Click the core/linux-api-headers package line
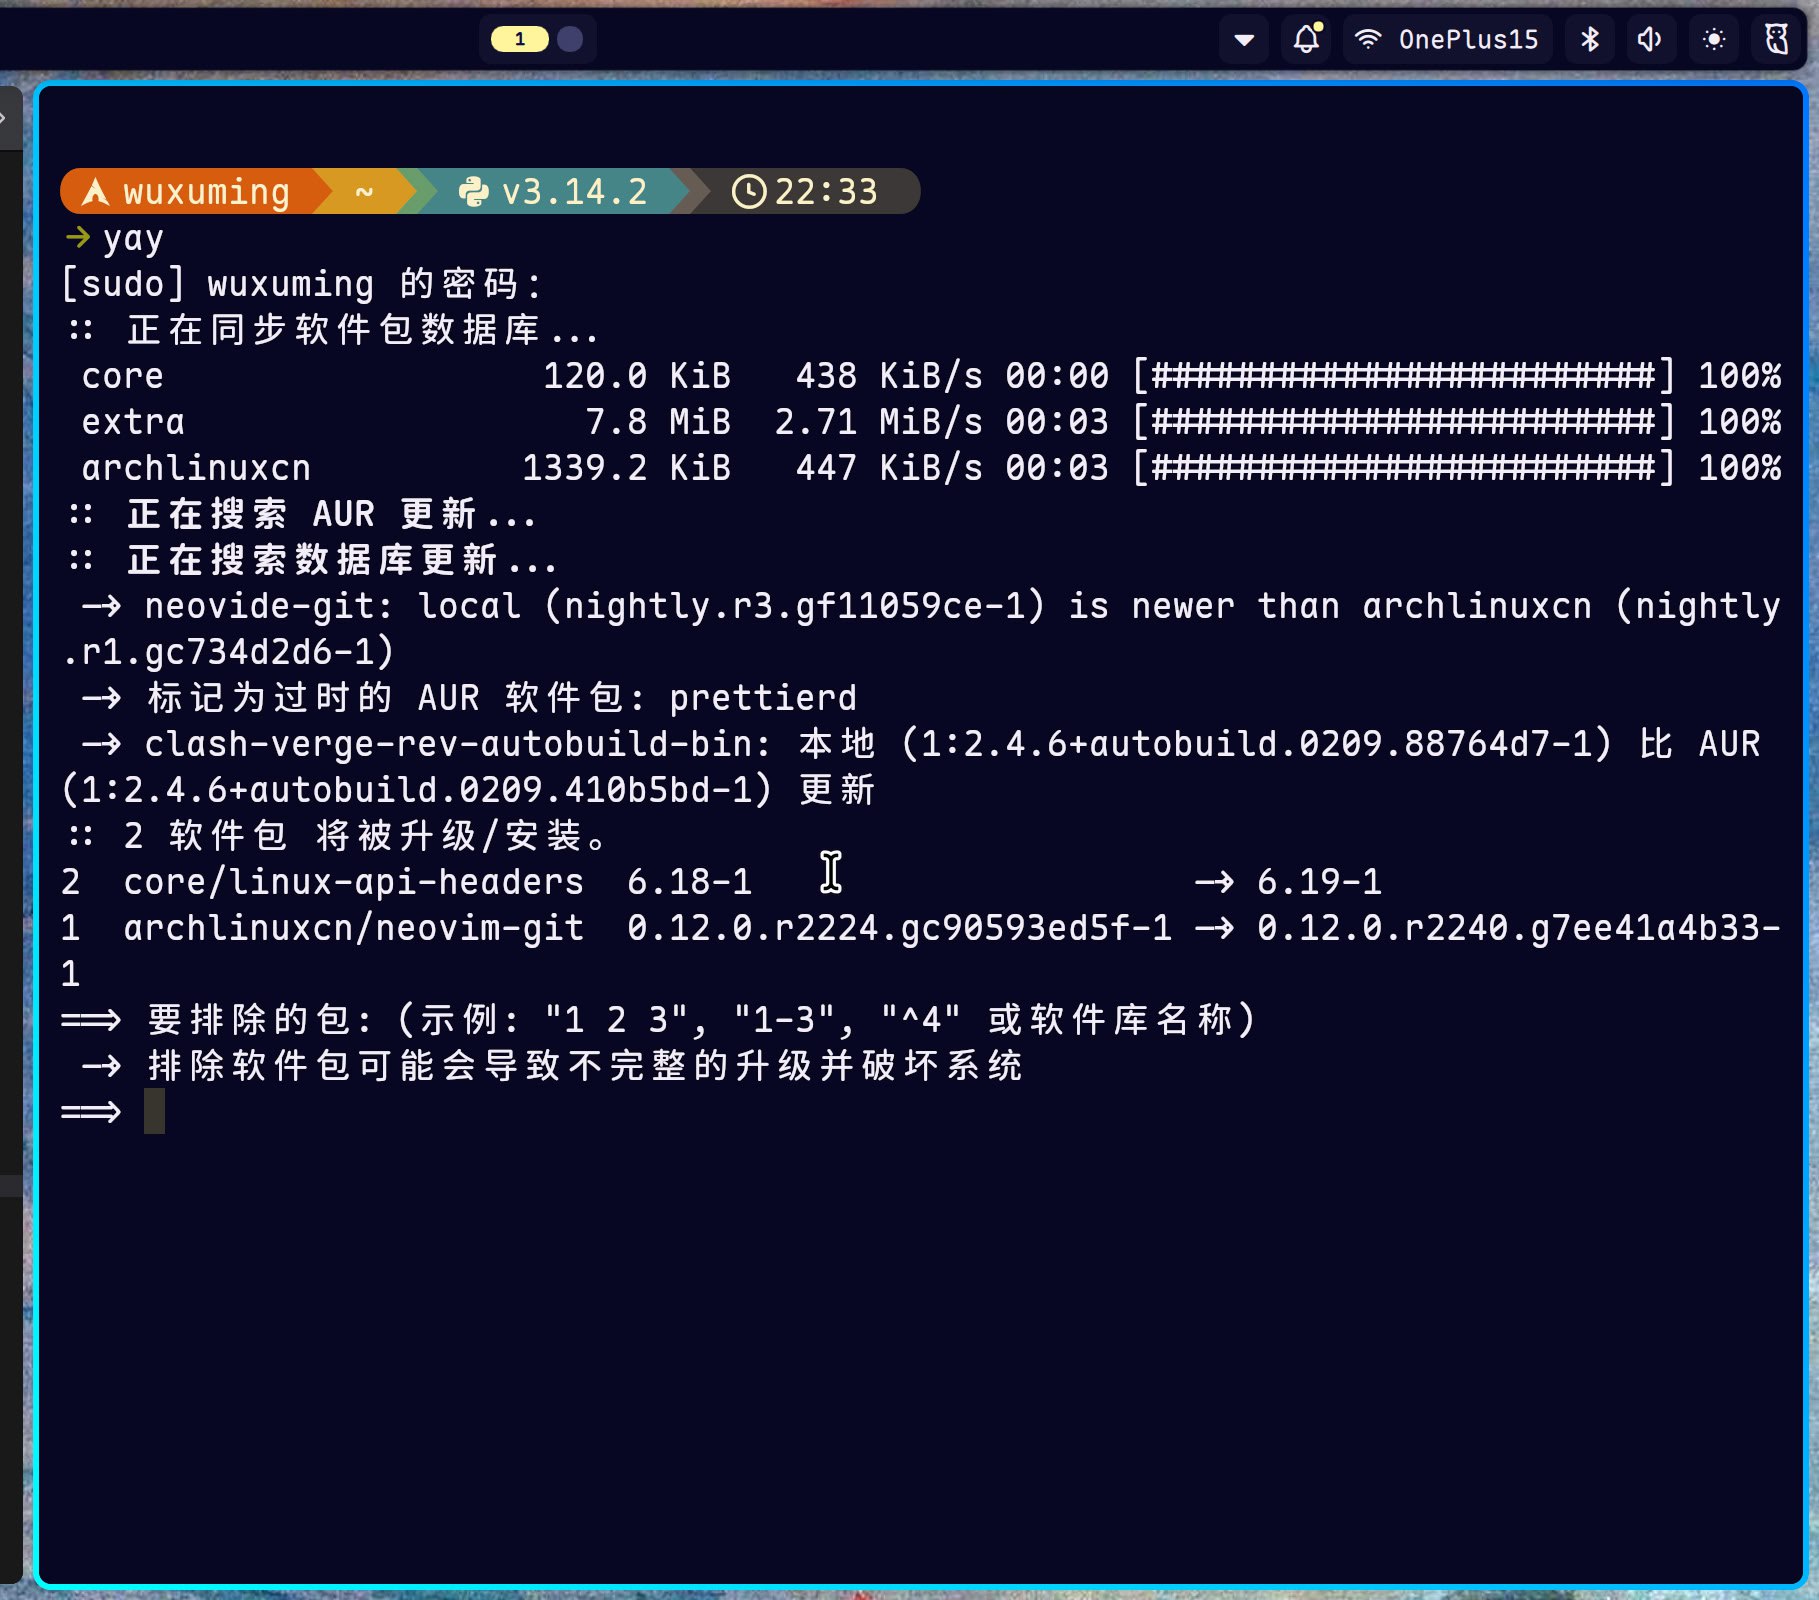 [x=353, y=882]
